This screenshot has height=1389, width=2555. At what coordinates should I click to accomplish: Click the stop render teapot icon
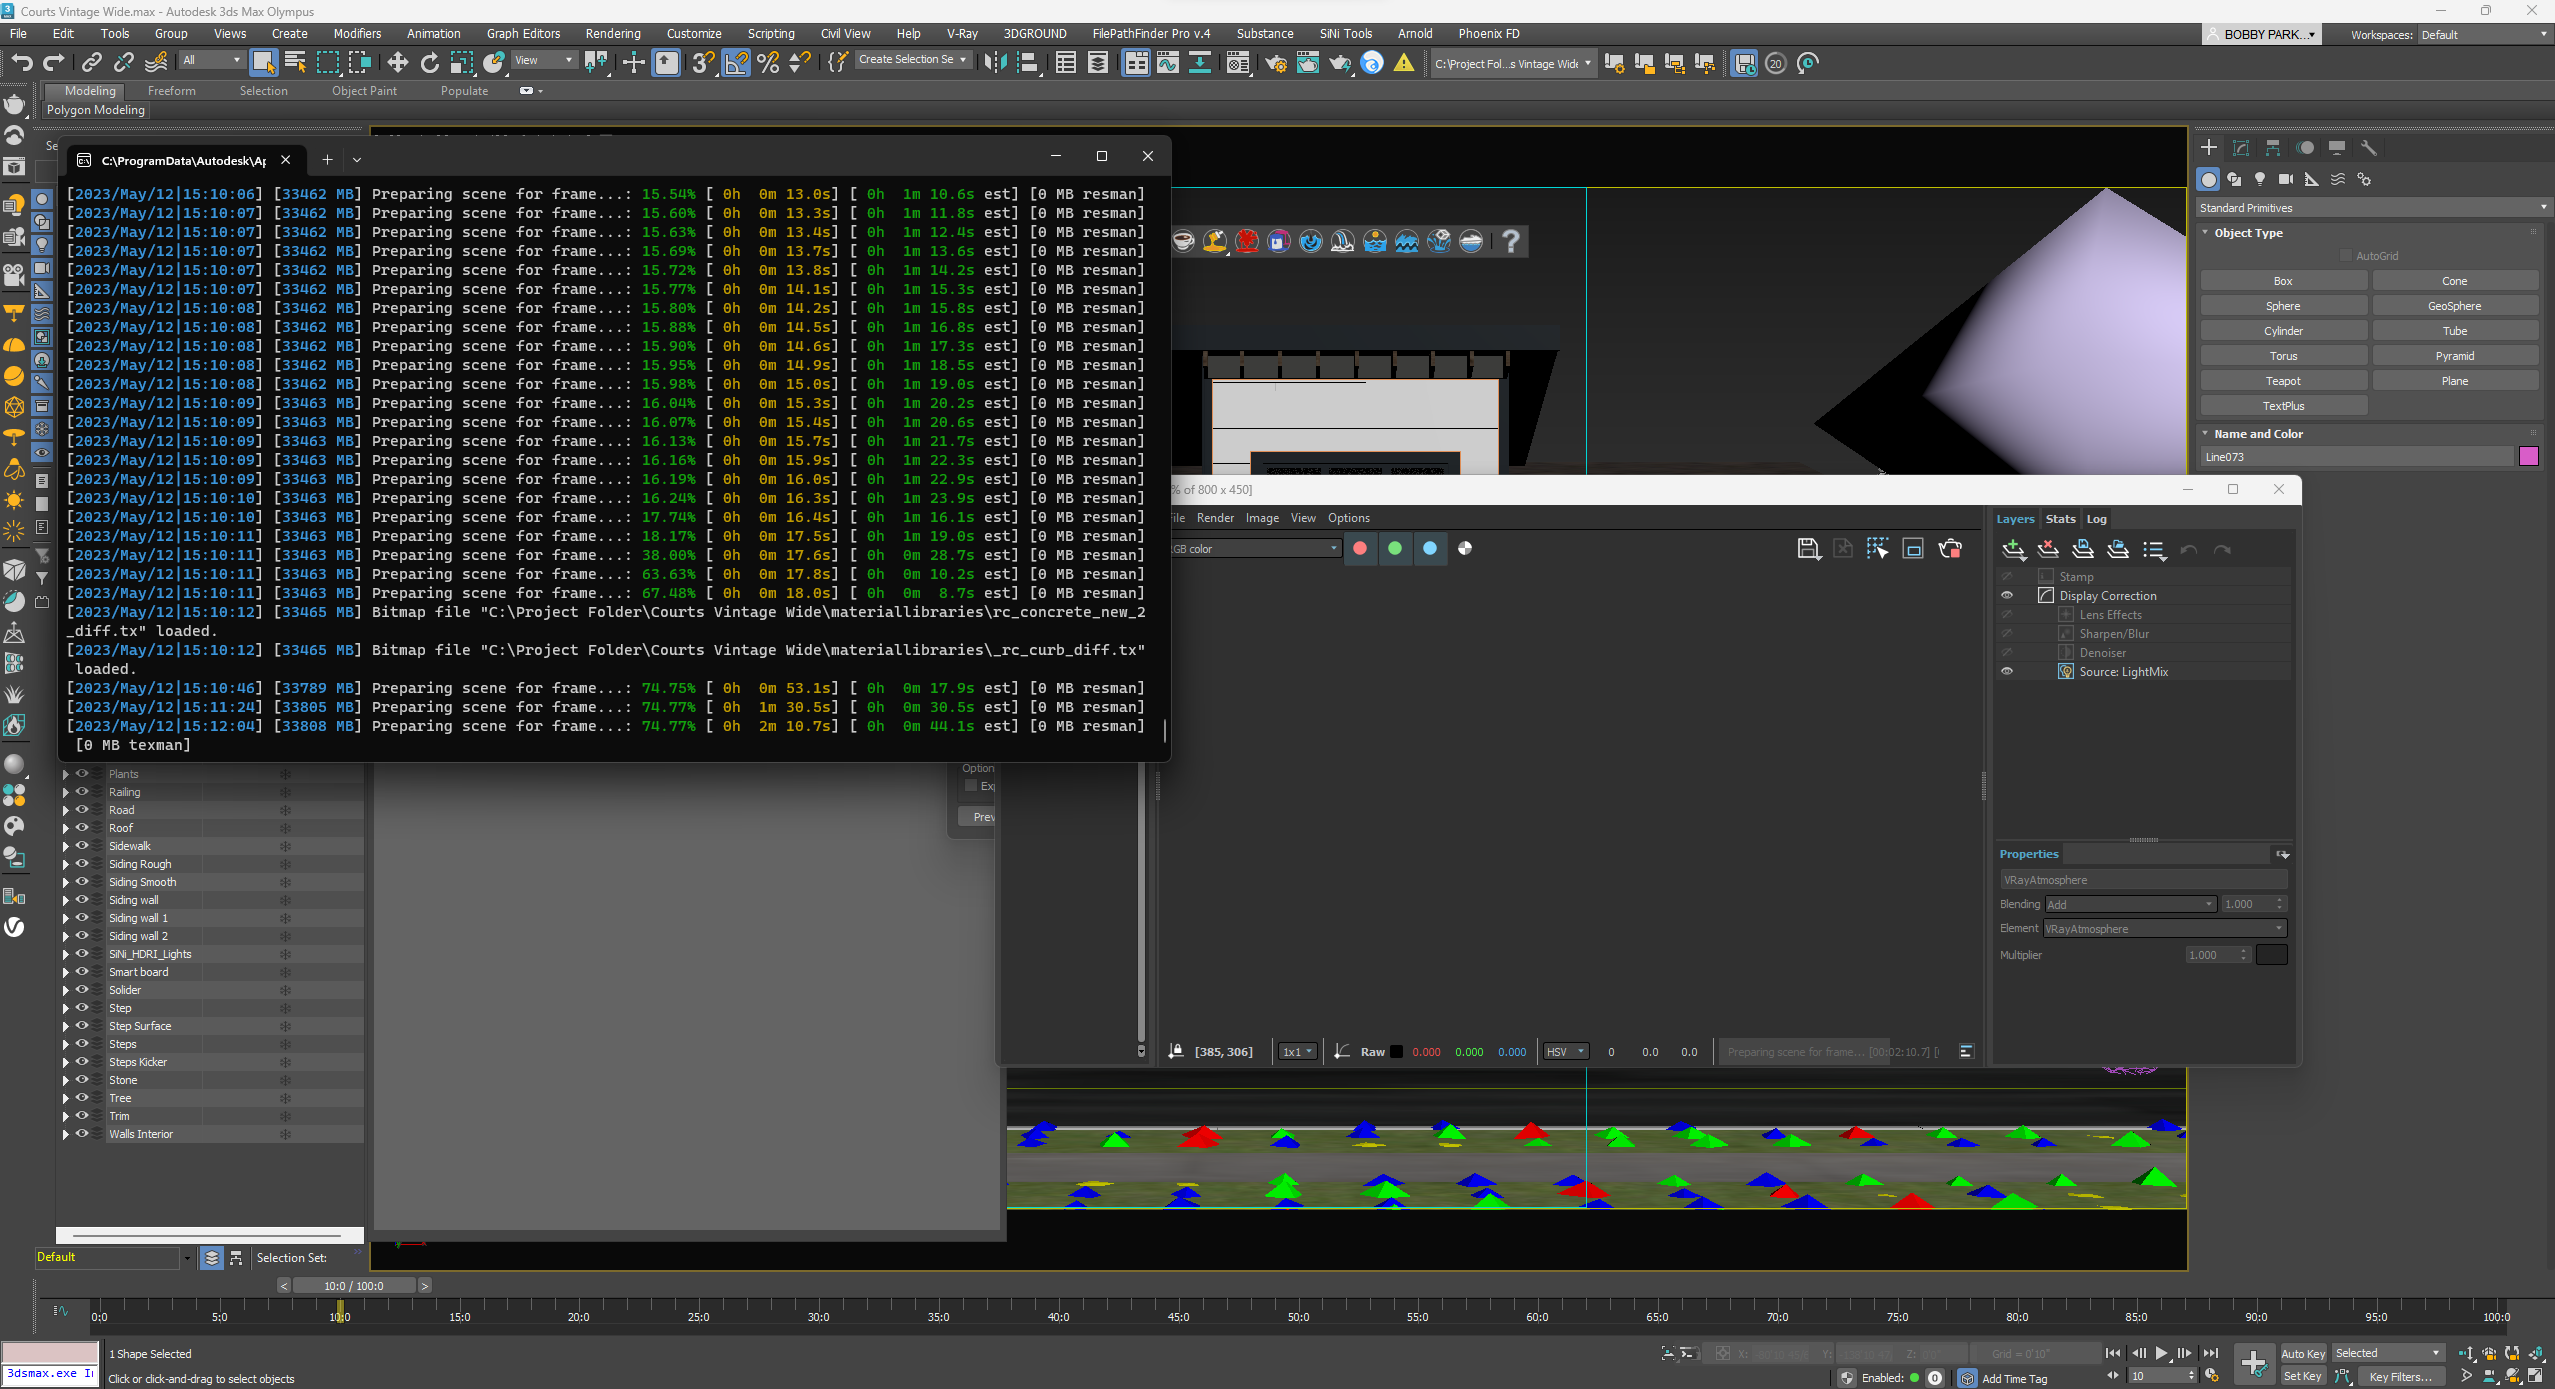[x=1950, y=549]
